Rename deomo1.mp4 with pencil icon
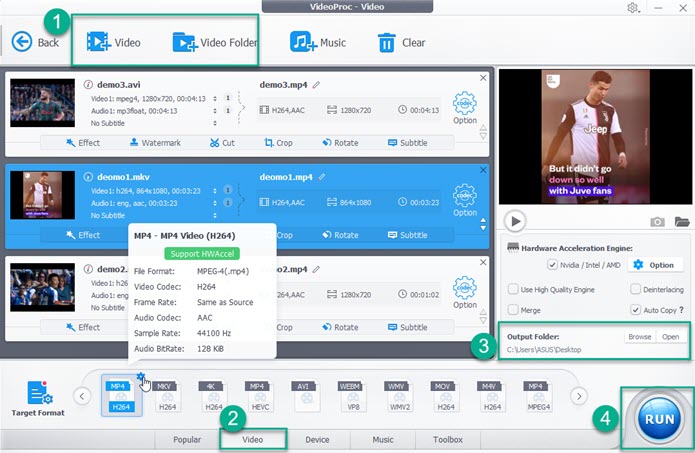695x453 pixels. [x=321, y=177]
